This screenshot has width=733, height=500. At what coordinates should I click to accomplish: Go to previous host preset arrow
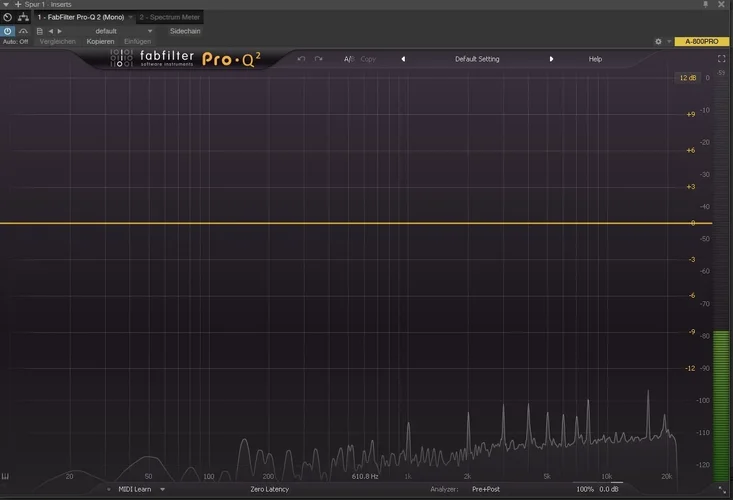tap(51, 31)
